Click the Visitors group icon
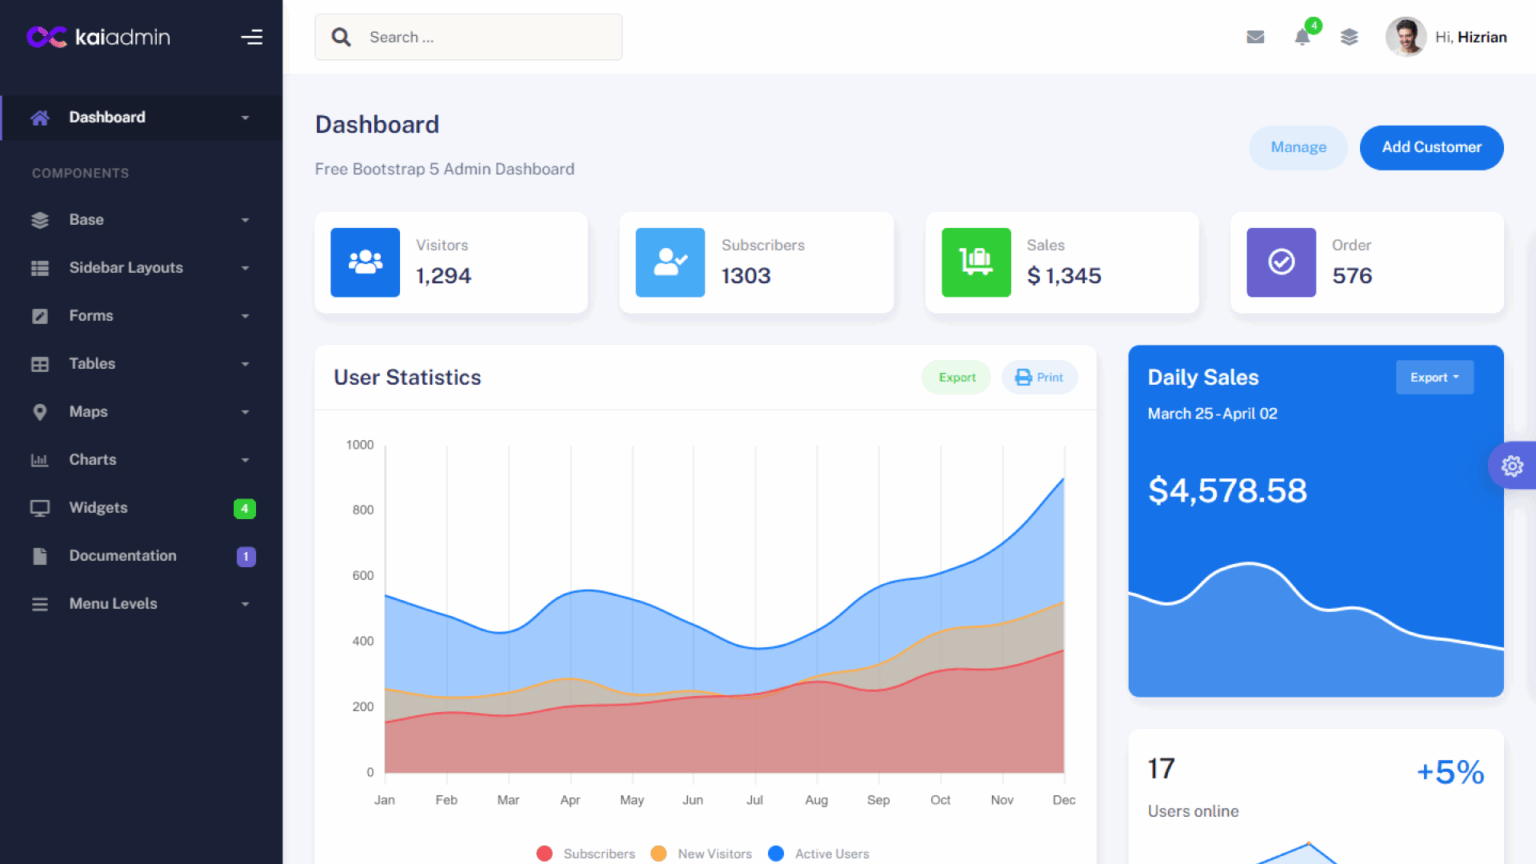Viewport: 1536px width, 864px height. [x=365, y=262]
